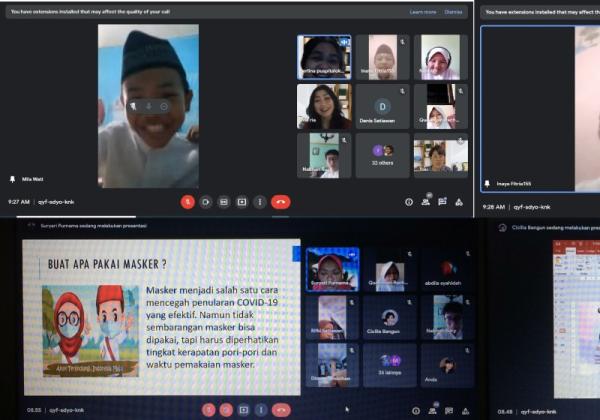
Task: Click meeting code in bottom-left meeting bar
Action: tap(67, 410)
